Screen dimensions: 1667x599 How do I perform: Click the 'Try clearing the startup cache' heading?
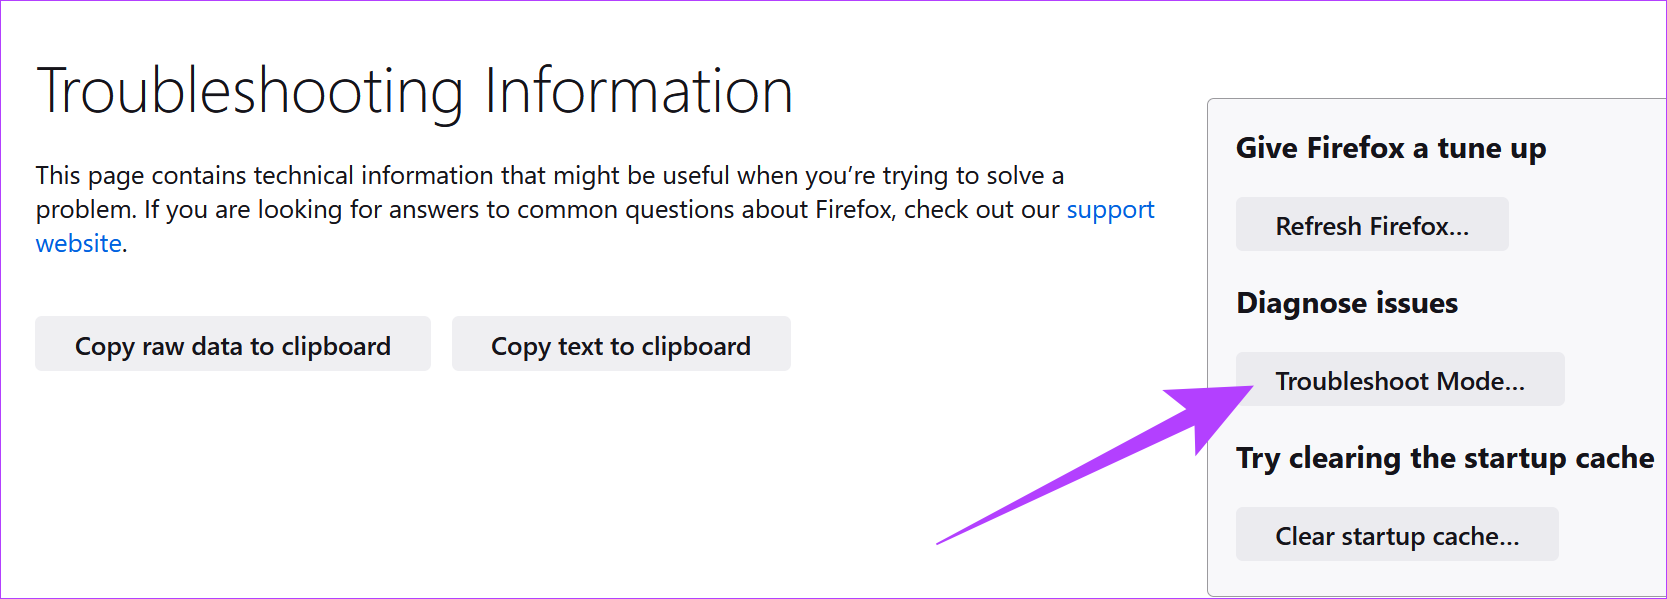click(1445, 458)
